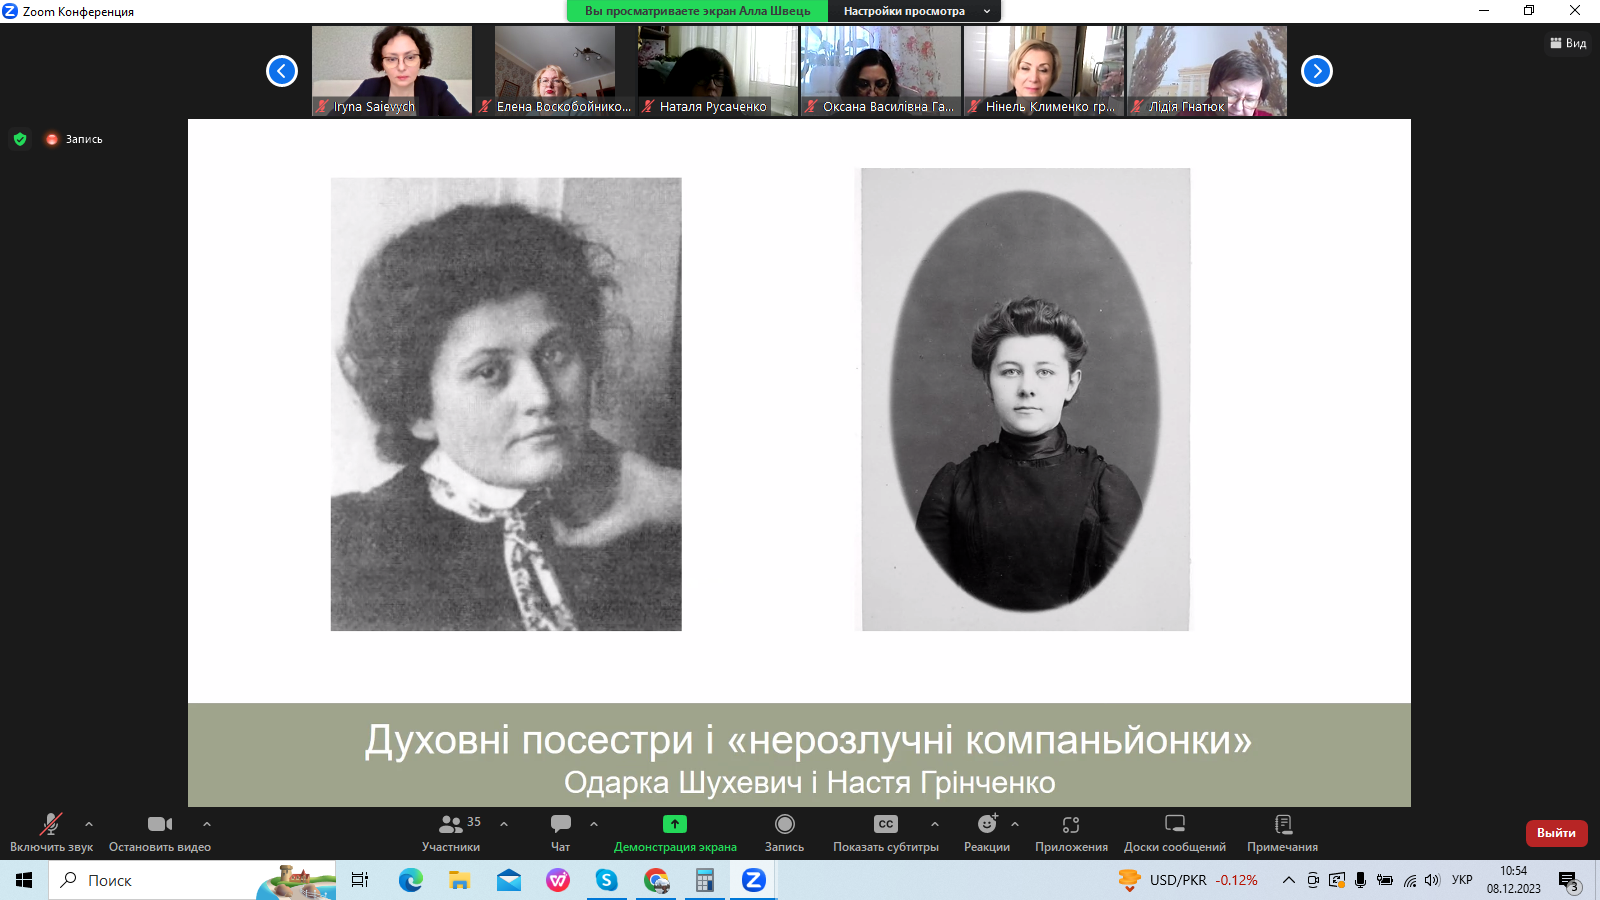Open Доски сообщений whiteboards icon

(x=1175, y=825)
